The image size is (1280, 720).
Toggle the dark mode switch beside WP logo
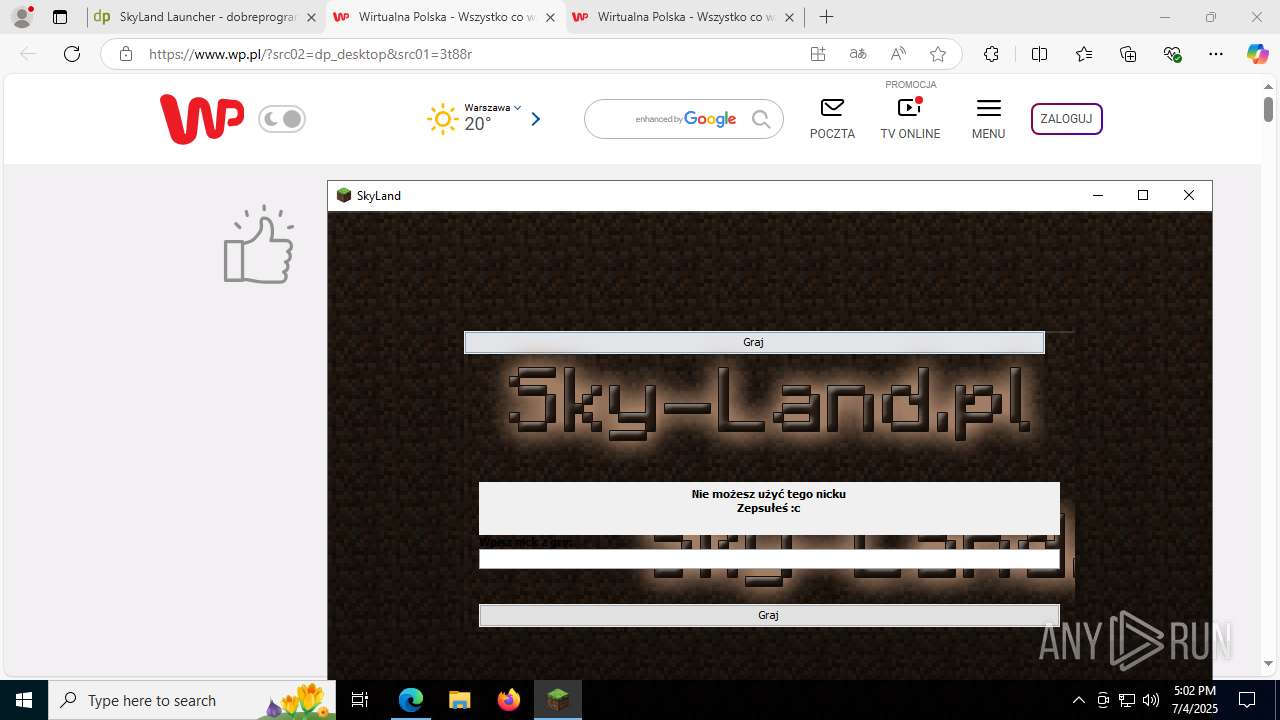282,119
